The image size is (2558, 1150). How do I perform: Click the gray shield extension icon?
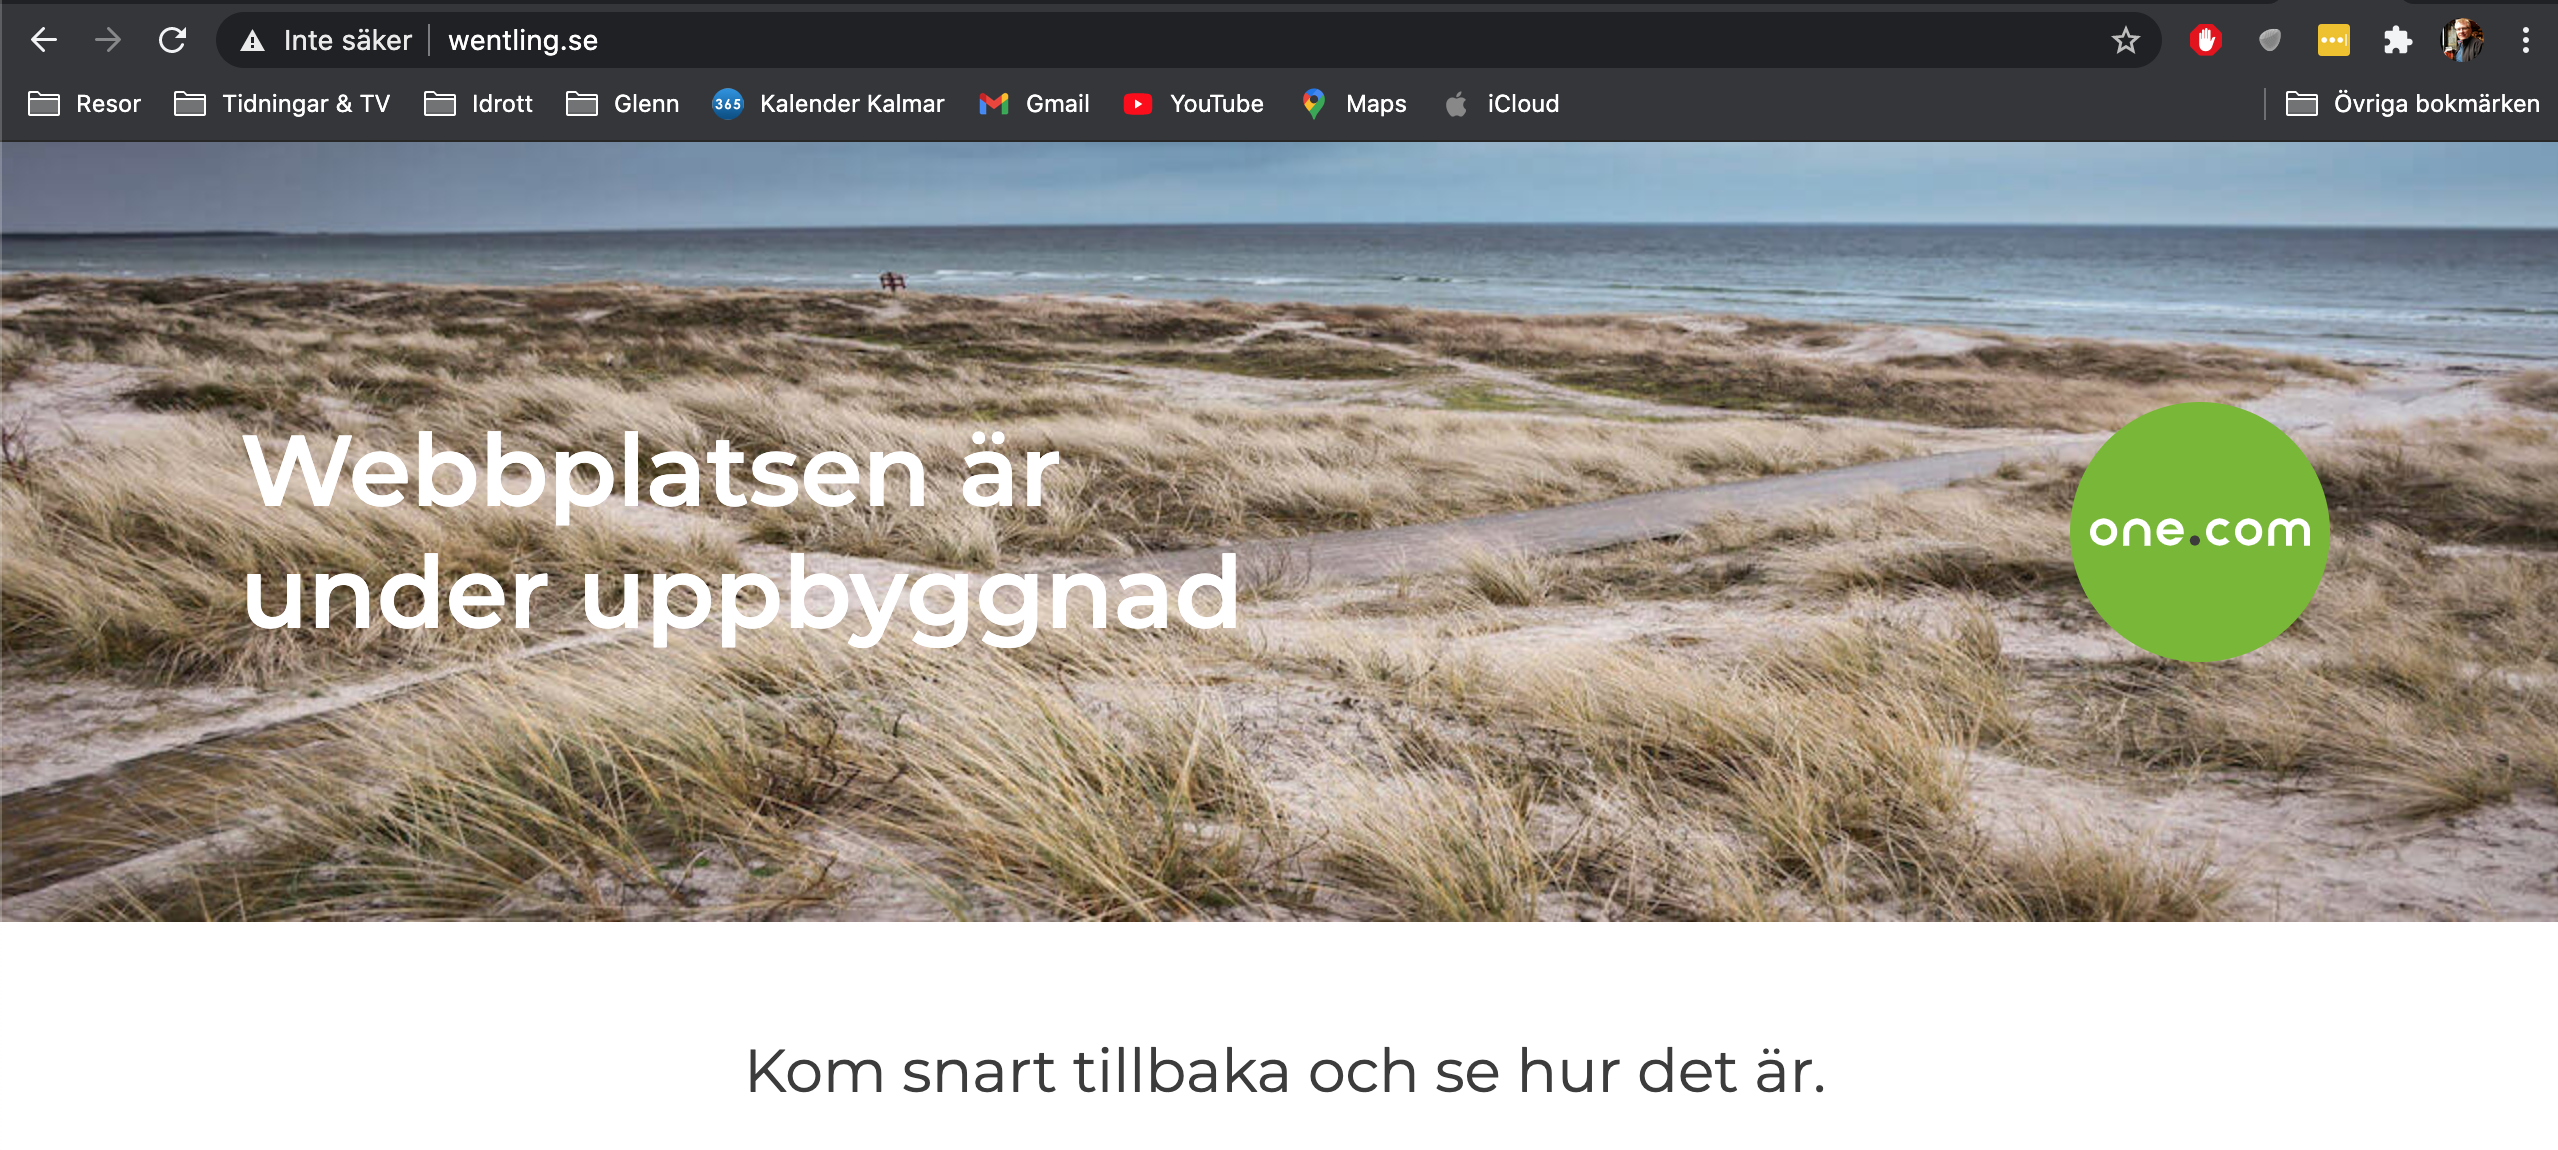pyautogui.click(x=2270, y=40)
